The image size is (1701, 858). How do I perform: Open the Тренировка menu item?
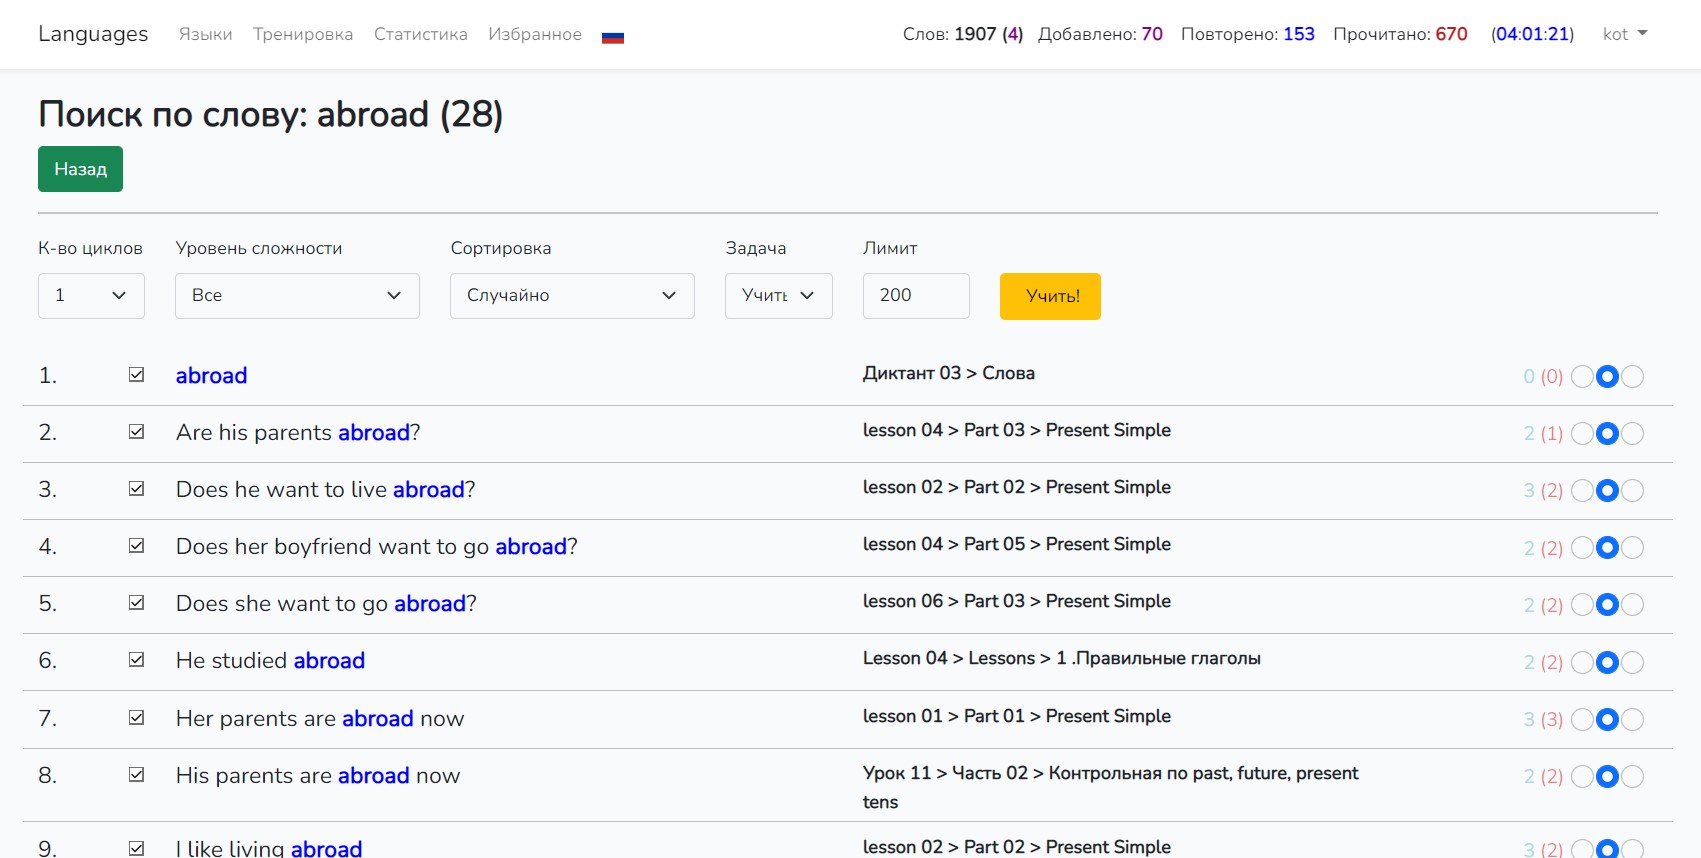click(x=303, y=34)
